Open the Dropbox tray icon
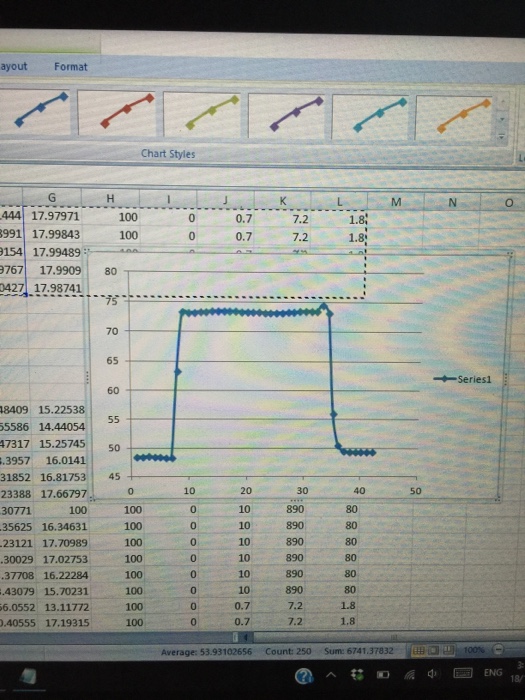 click(x=357, y=675)
